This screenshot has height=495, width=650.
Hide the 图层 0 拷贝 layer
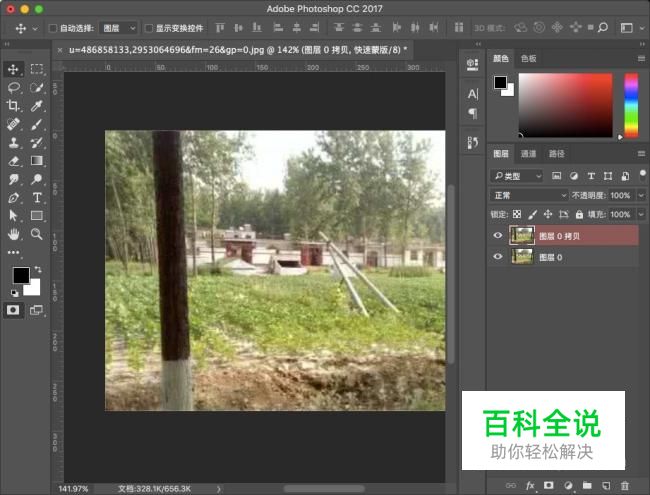(x=497, y=235)
